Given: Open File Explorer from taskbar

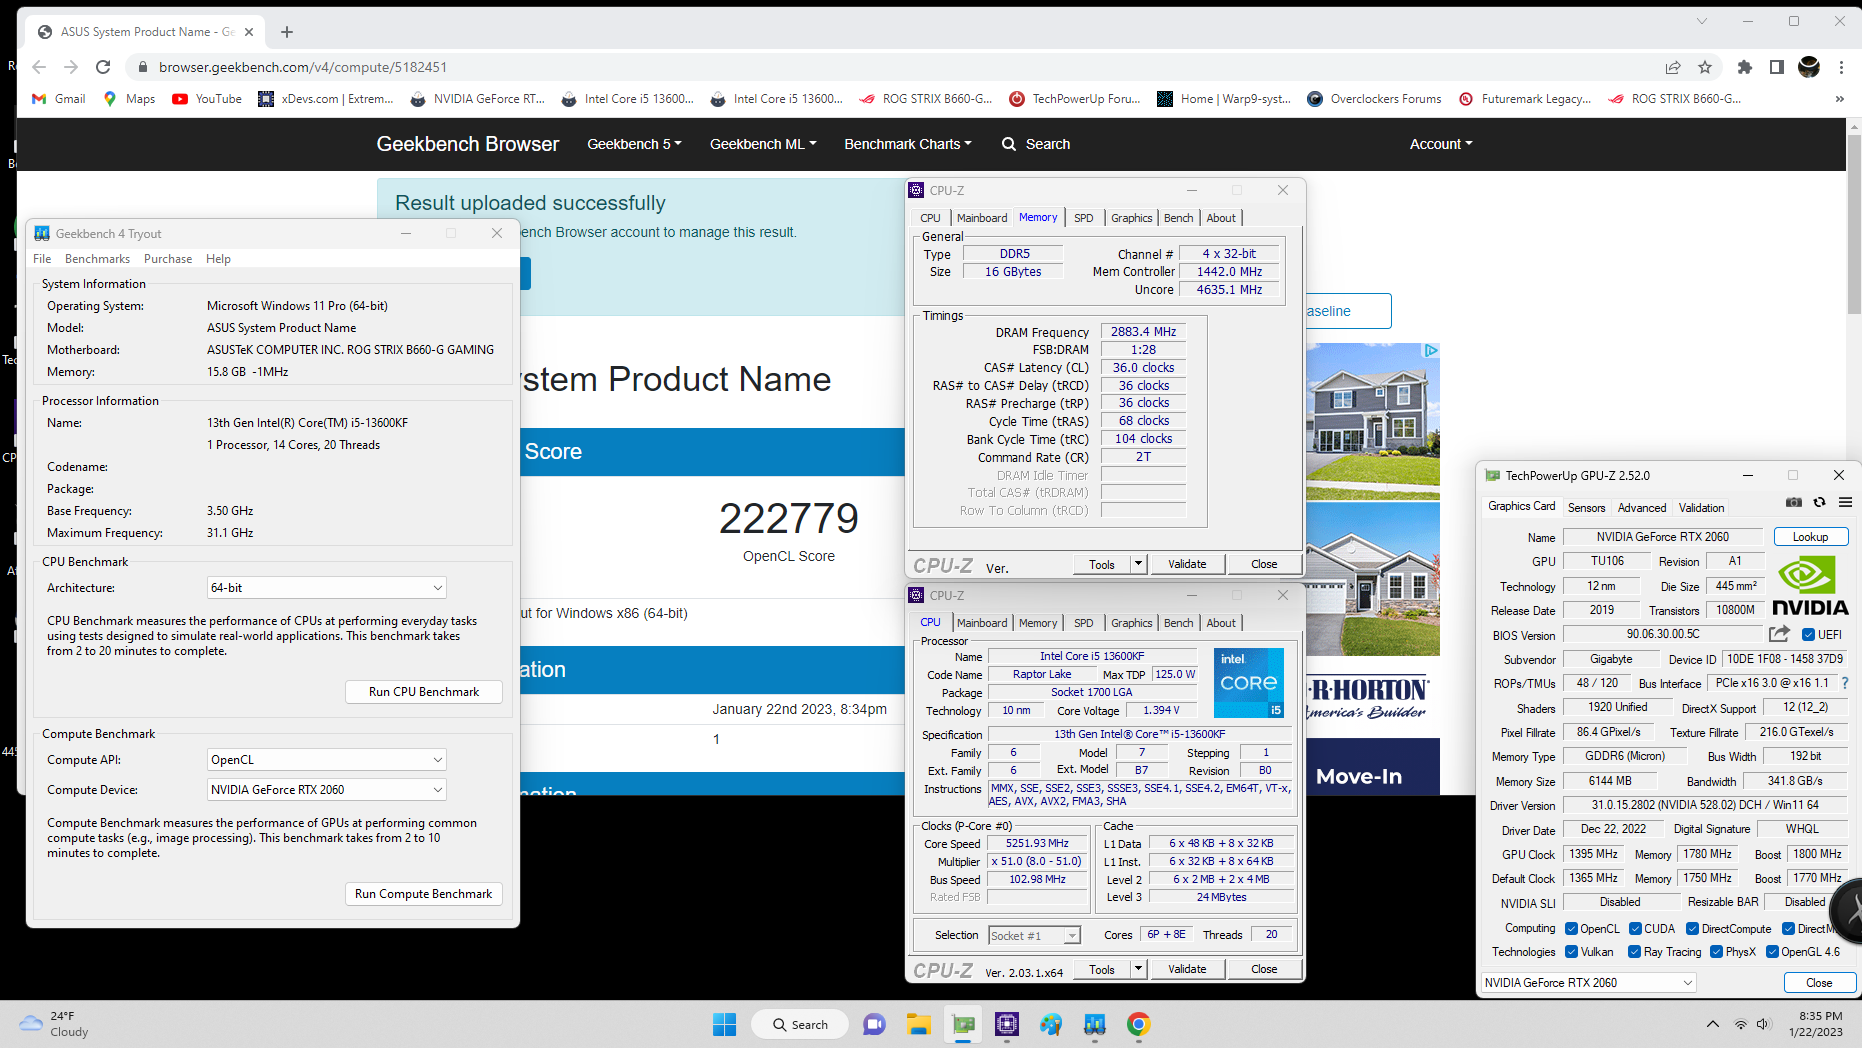Looking at the screenshot, I should click(x=918, y=1024).
